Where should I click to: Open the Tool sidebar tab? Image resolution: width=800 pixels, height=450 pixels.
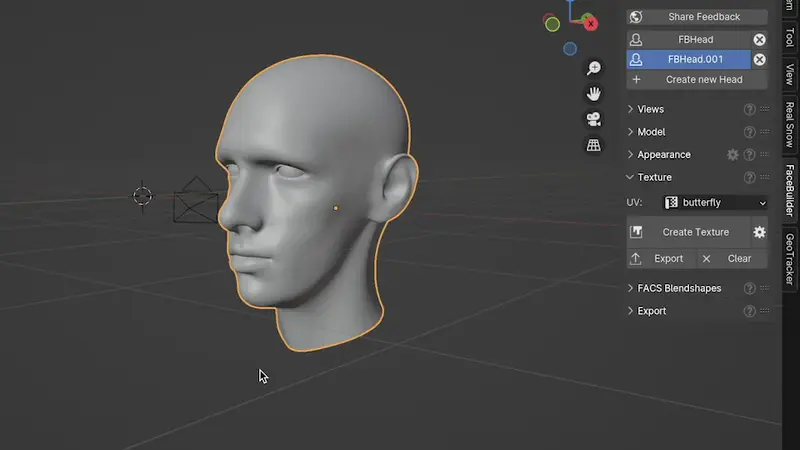789,37
